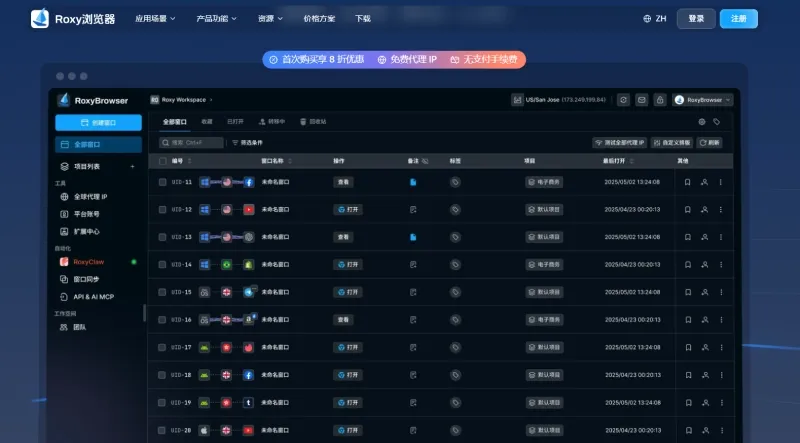Click the Android icon in UID-17 row
The width and height of the screenshot is (800, 443).
pos(204,347)
